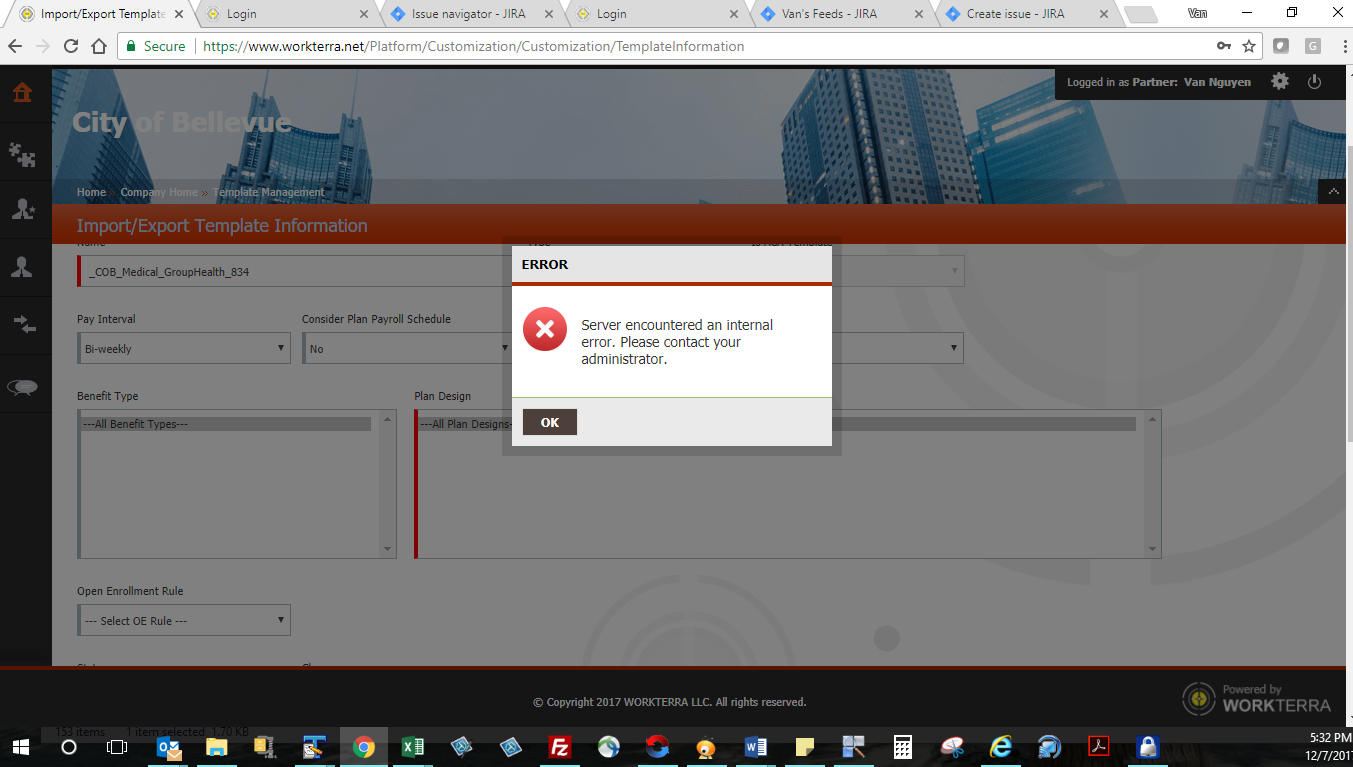The image size is (1353, 767).
Task: Click the power logout icon
Action: pyautogui.click(x=1315, y=82)
